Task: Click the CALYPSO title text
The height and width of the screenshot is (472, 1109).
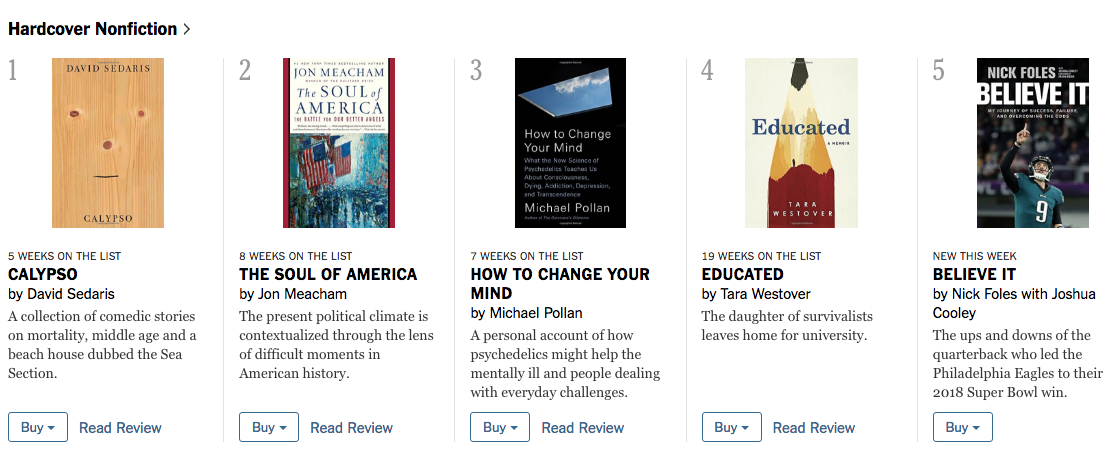Action: 43,274
